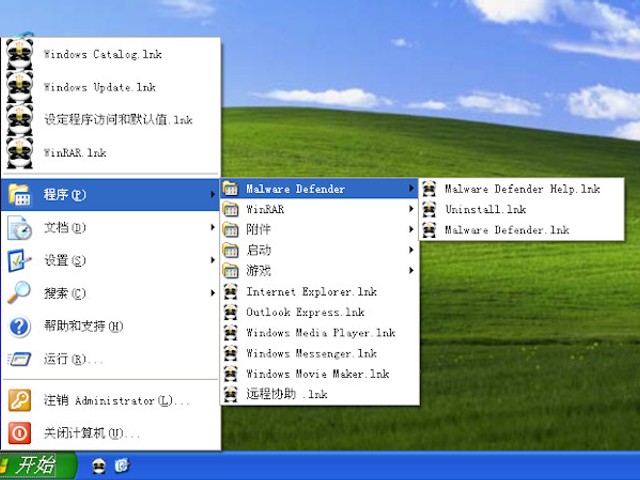This screenshot has height=480, width=640.
Task: Click the panda quick launch taskbar icon
Action: pos(98,466)
